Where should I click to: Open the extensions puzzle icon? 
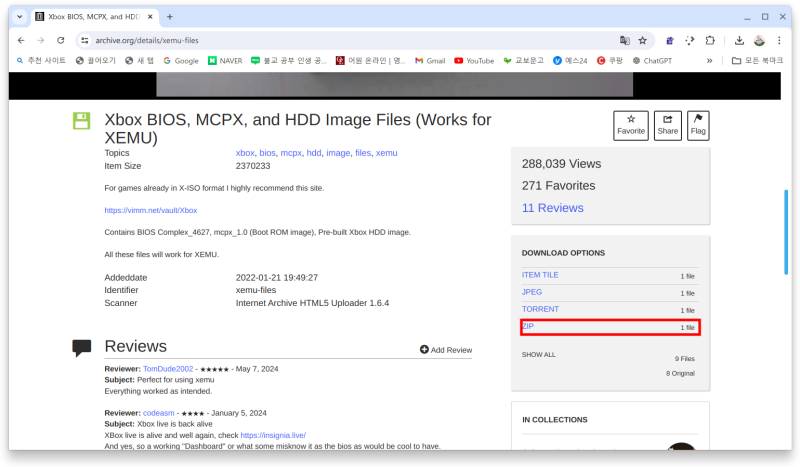710,40
